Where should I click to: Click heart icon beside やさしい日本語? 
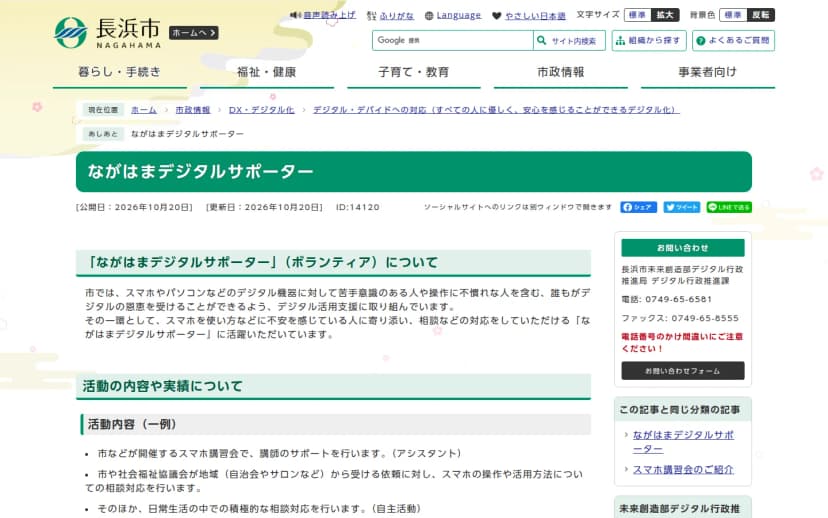coord(496,16)
